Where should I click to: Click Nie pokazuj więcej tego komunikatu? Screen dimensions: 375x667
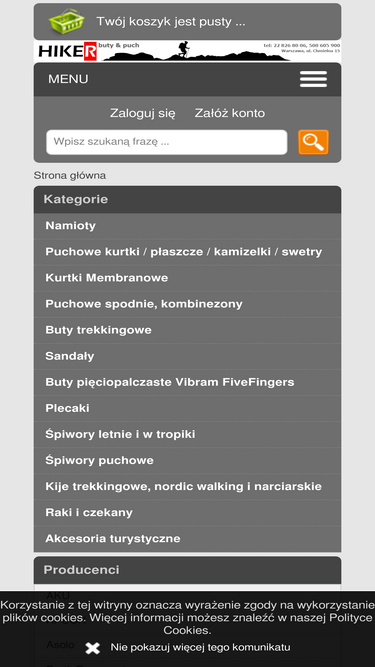click(x=200, y=647)
